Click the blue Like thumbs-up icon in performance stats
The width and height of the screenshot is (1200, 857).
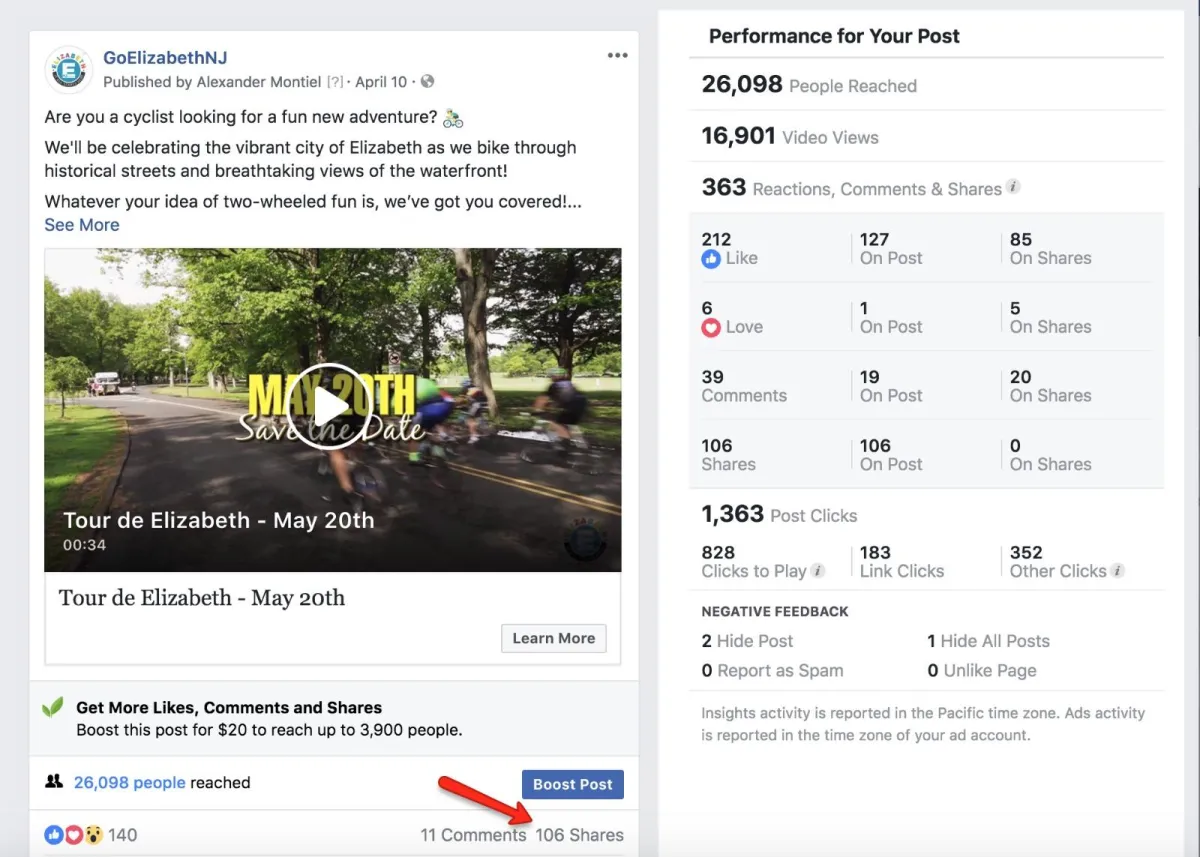711,259
